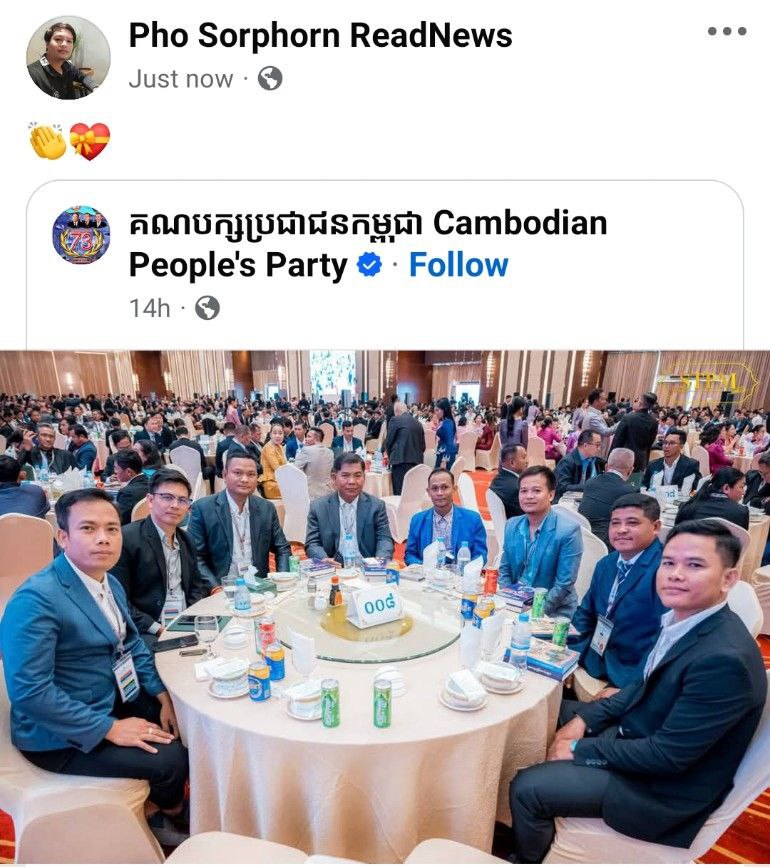Click the "Just now" post timestamp
The image size is (770, 868).
(x=181, y=79)
